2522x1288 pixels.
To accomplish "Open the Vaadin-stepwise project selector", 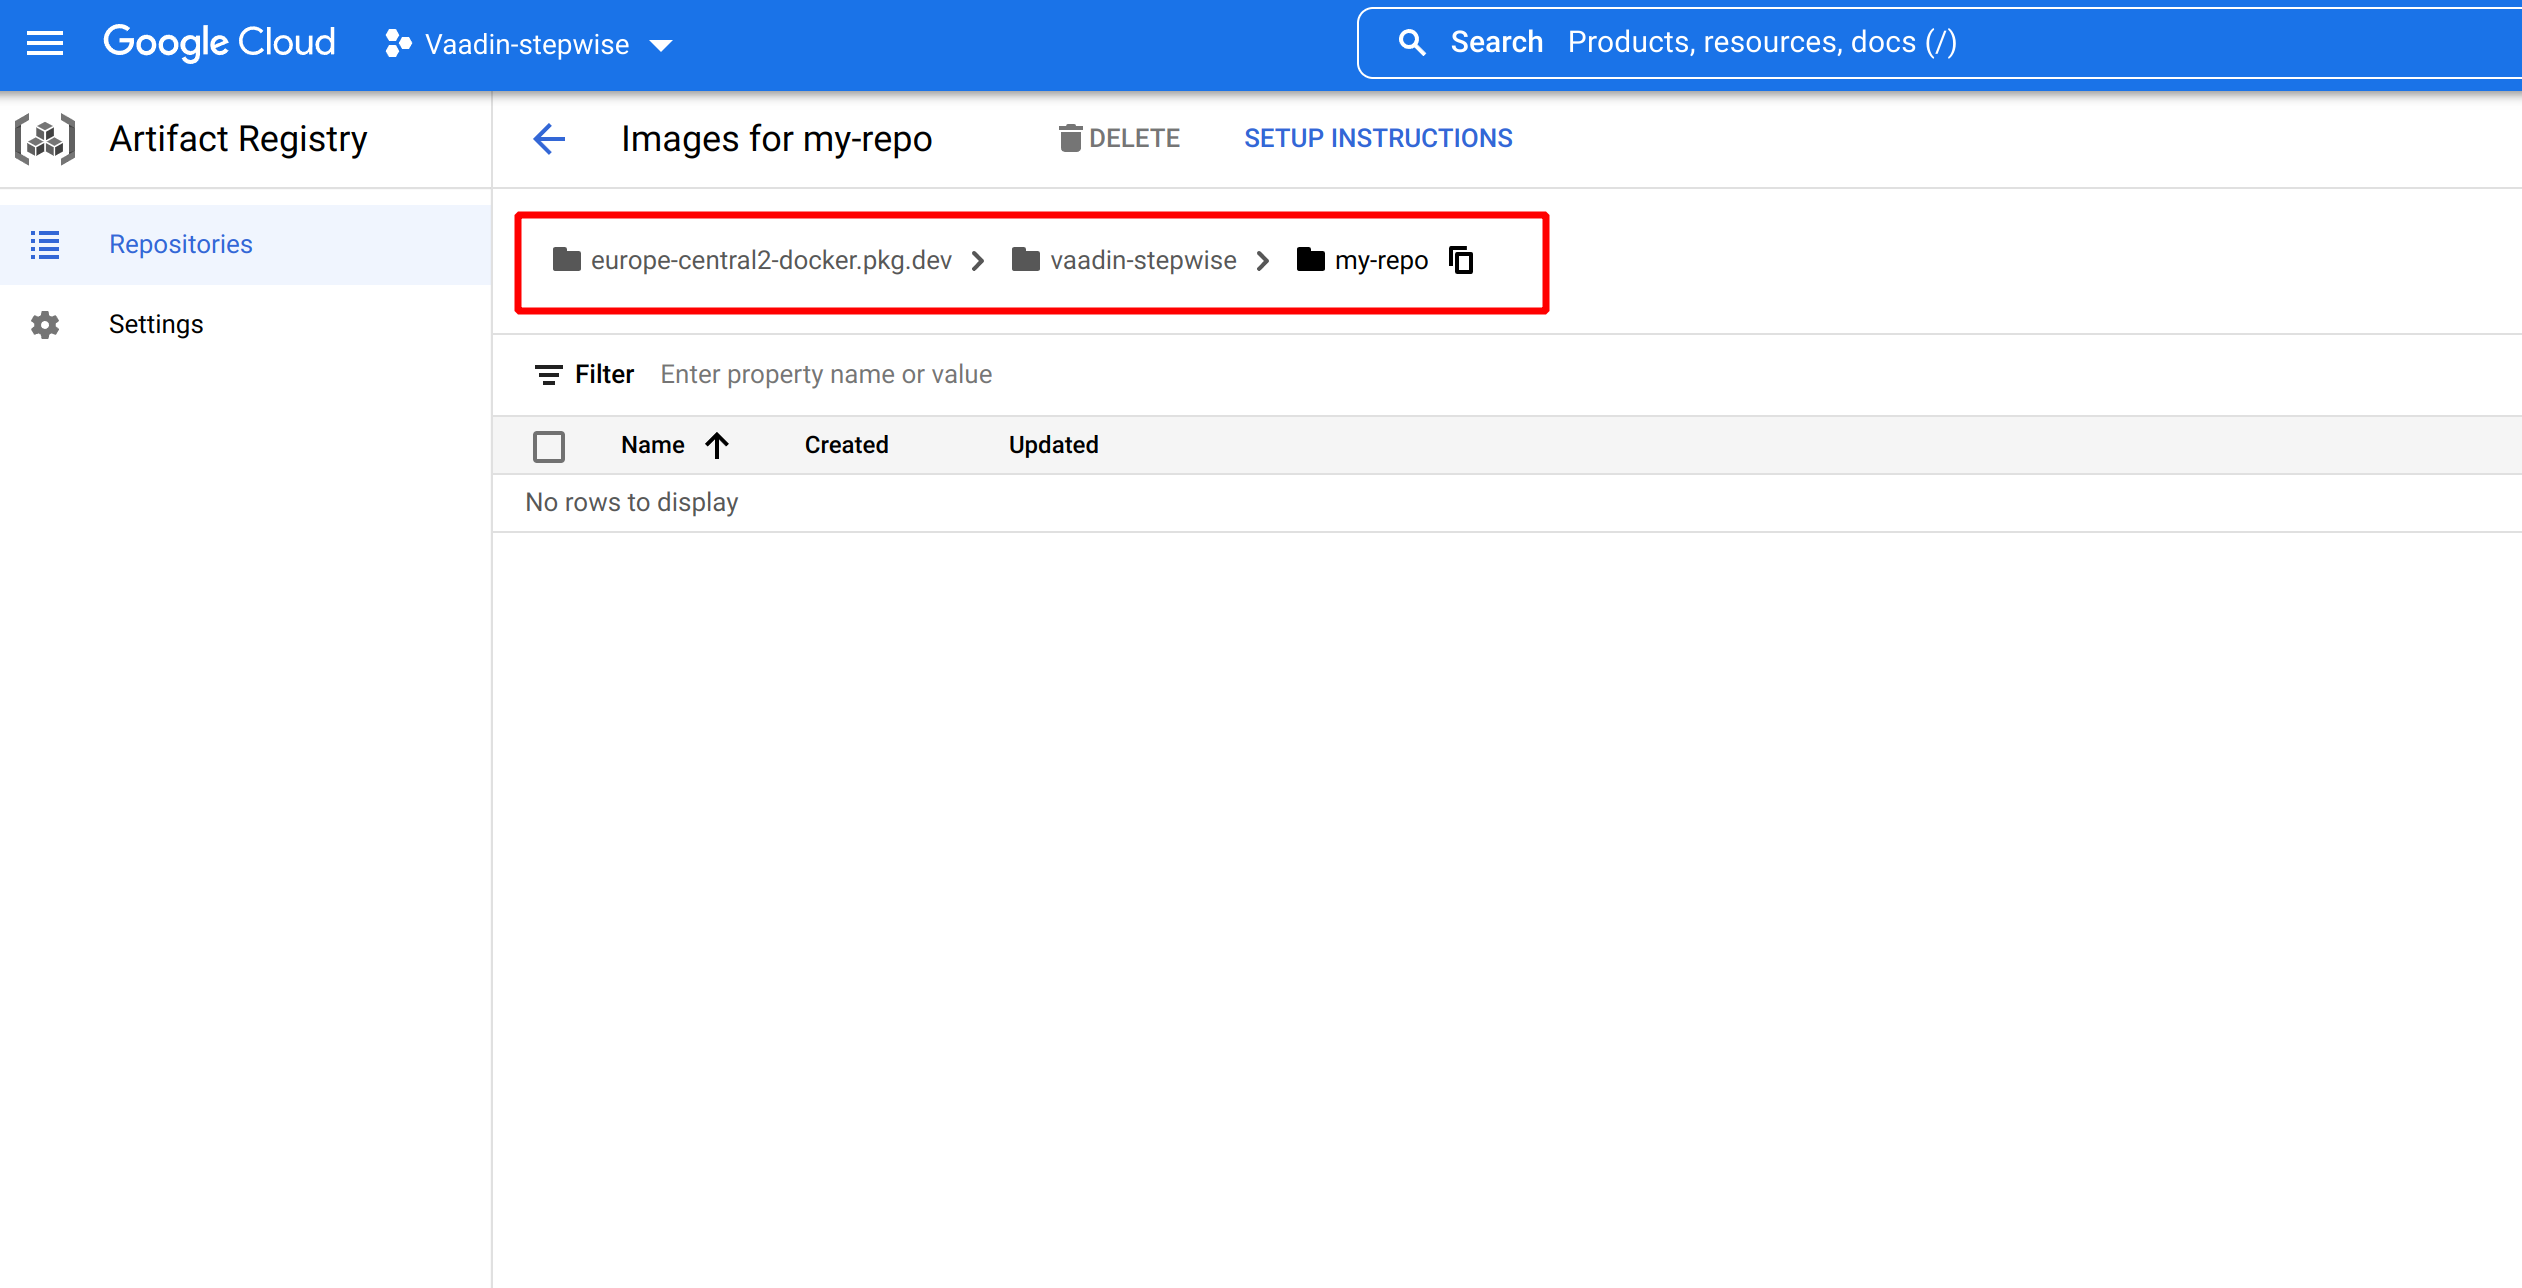I will [529, 44].
